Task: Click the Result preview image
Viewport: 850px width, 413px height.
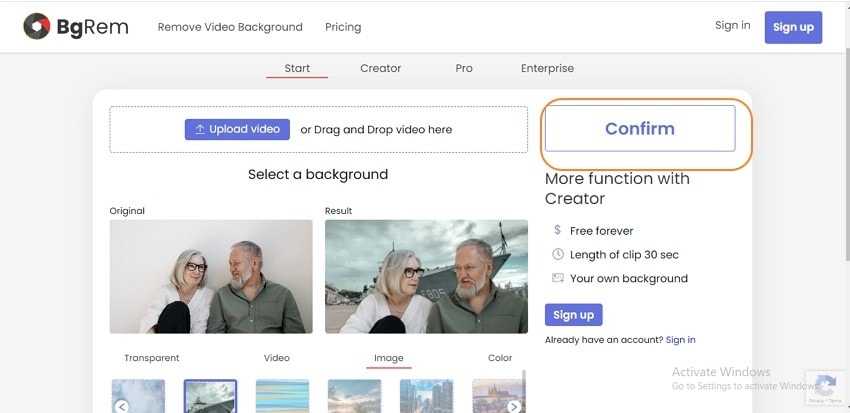Action: [426, 276]
